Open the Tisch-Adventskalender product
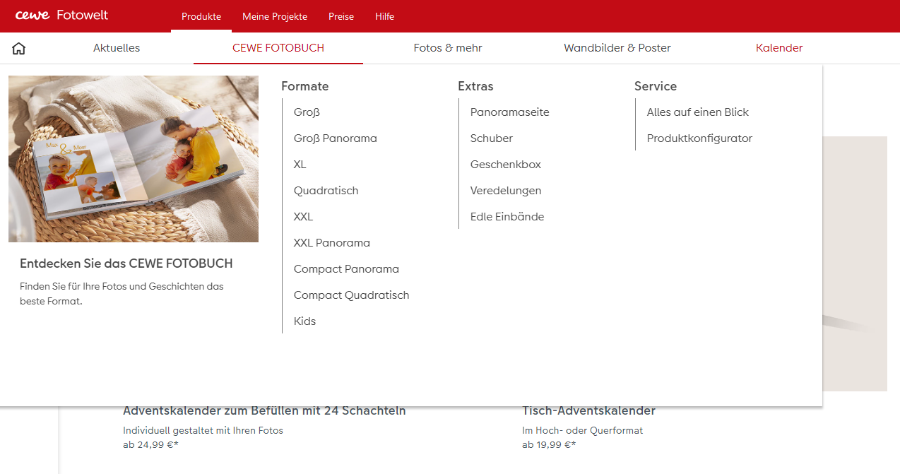This screenshot has height=474, width=900. [588, 411]
